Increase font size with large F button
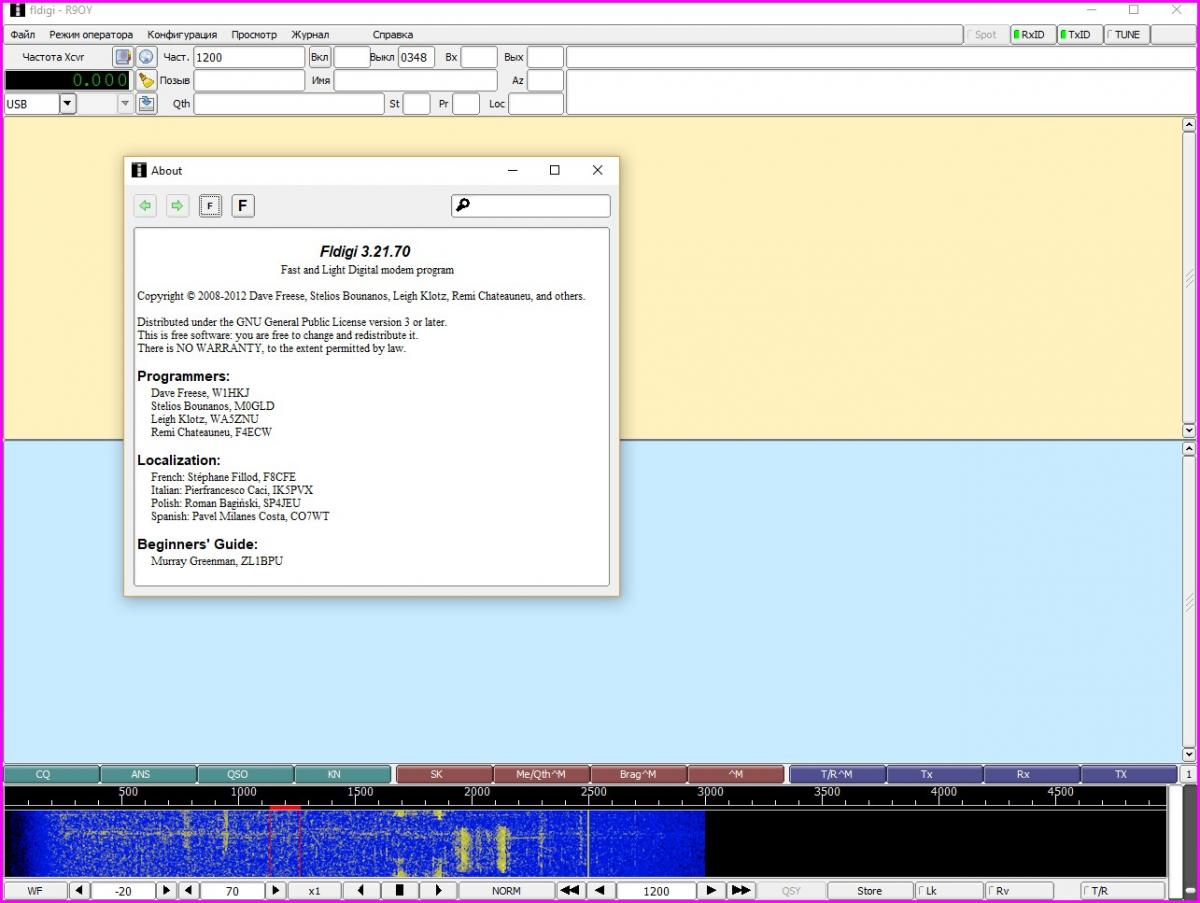Screen dimensions: 1200x903 pos(243,206)
